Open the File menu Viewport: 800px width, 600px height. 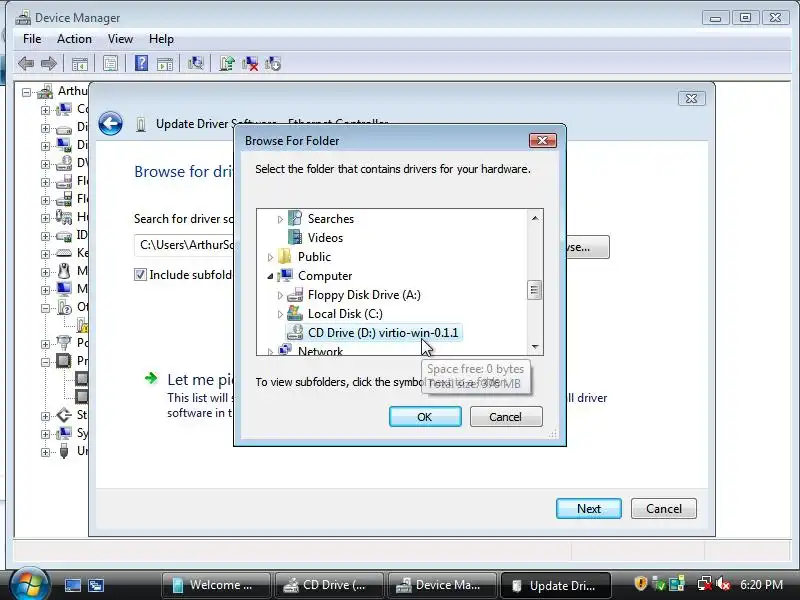(x=32, y=39)
